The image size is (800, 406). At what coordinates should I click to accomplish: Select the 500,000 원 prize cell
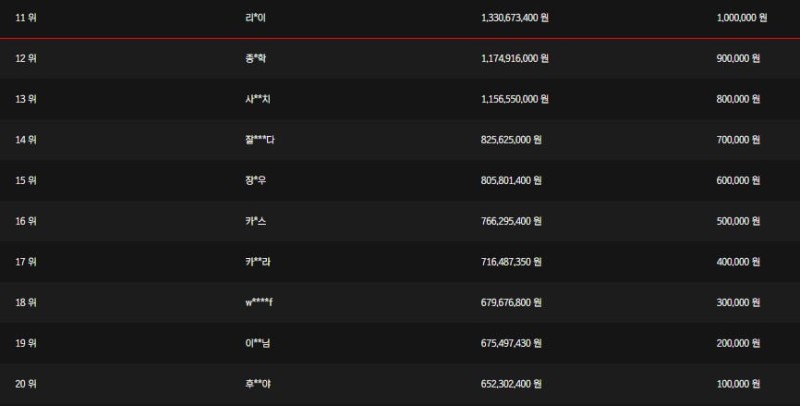[x=738, y=221]
